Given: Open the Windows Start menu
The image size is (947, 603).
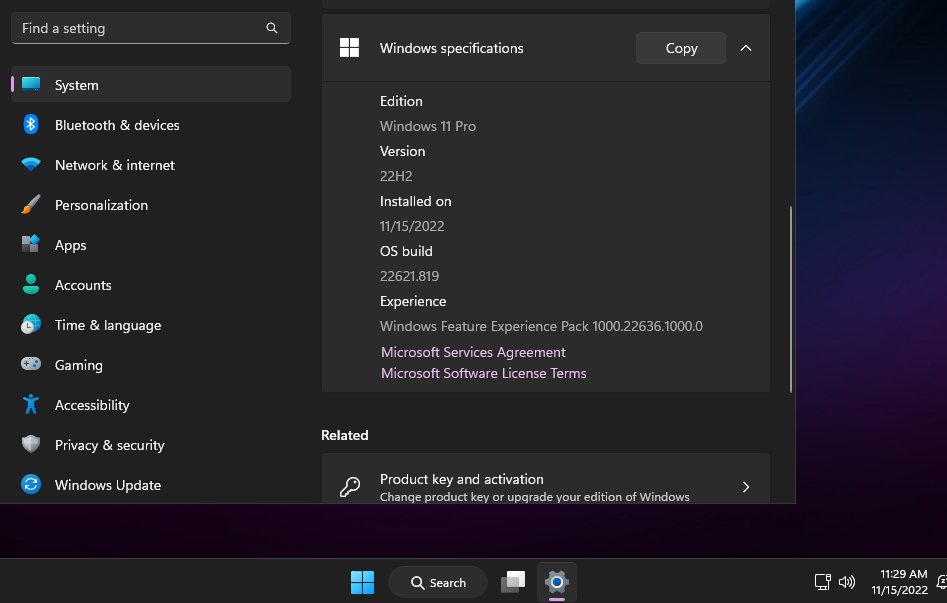Looking at the screenshot, I should (x=362, y=582).
